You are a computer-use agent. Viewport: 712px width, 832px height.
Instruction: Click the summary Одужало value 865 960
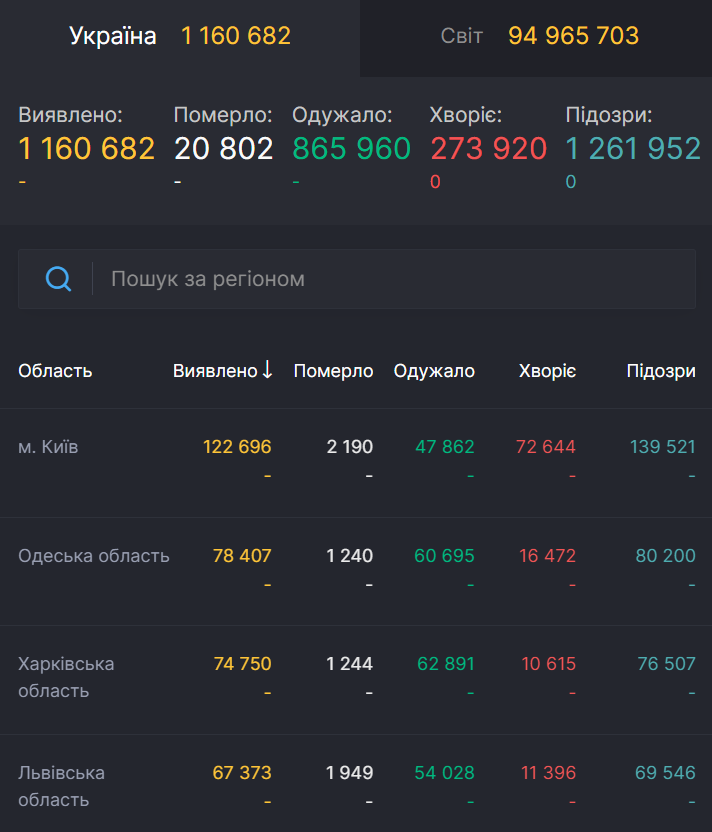click(x=351, y=149)
